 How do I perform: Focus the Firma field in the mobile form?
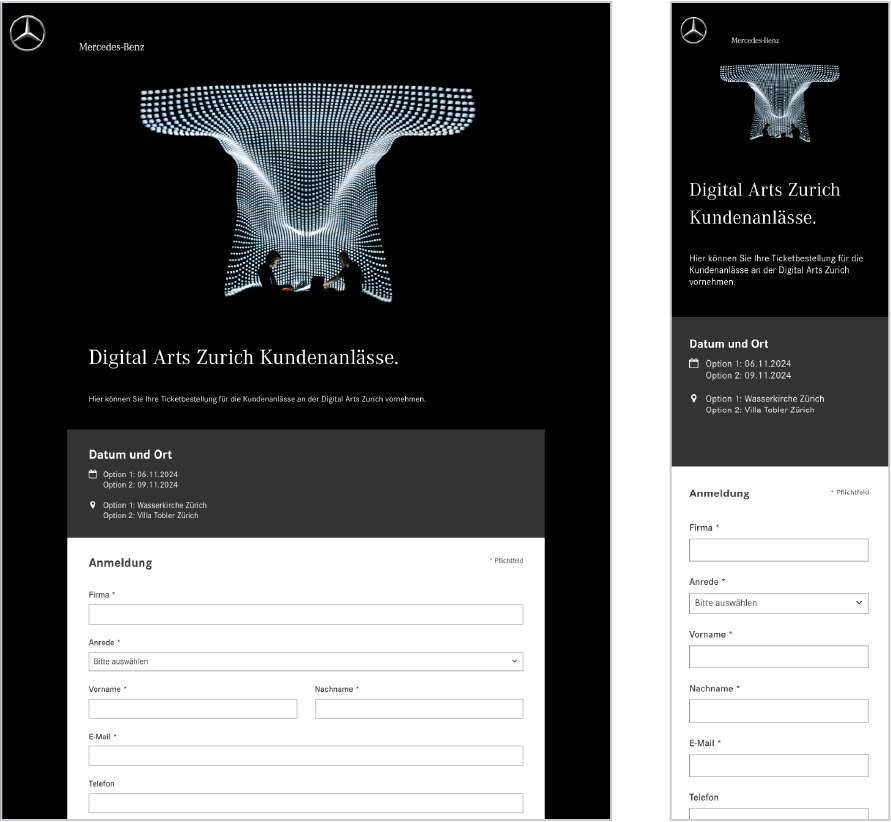[x=778, y=550]
